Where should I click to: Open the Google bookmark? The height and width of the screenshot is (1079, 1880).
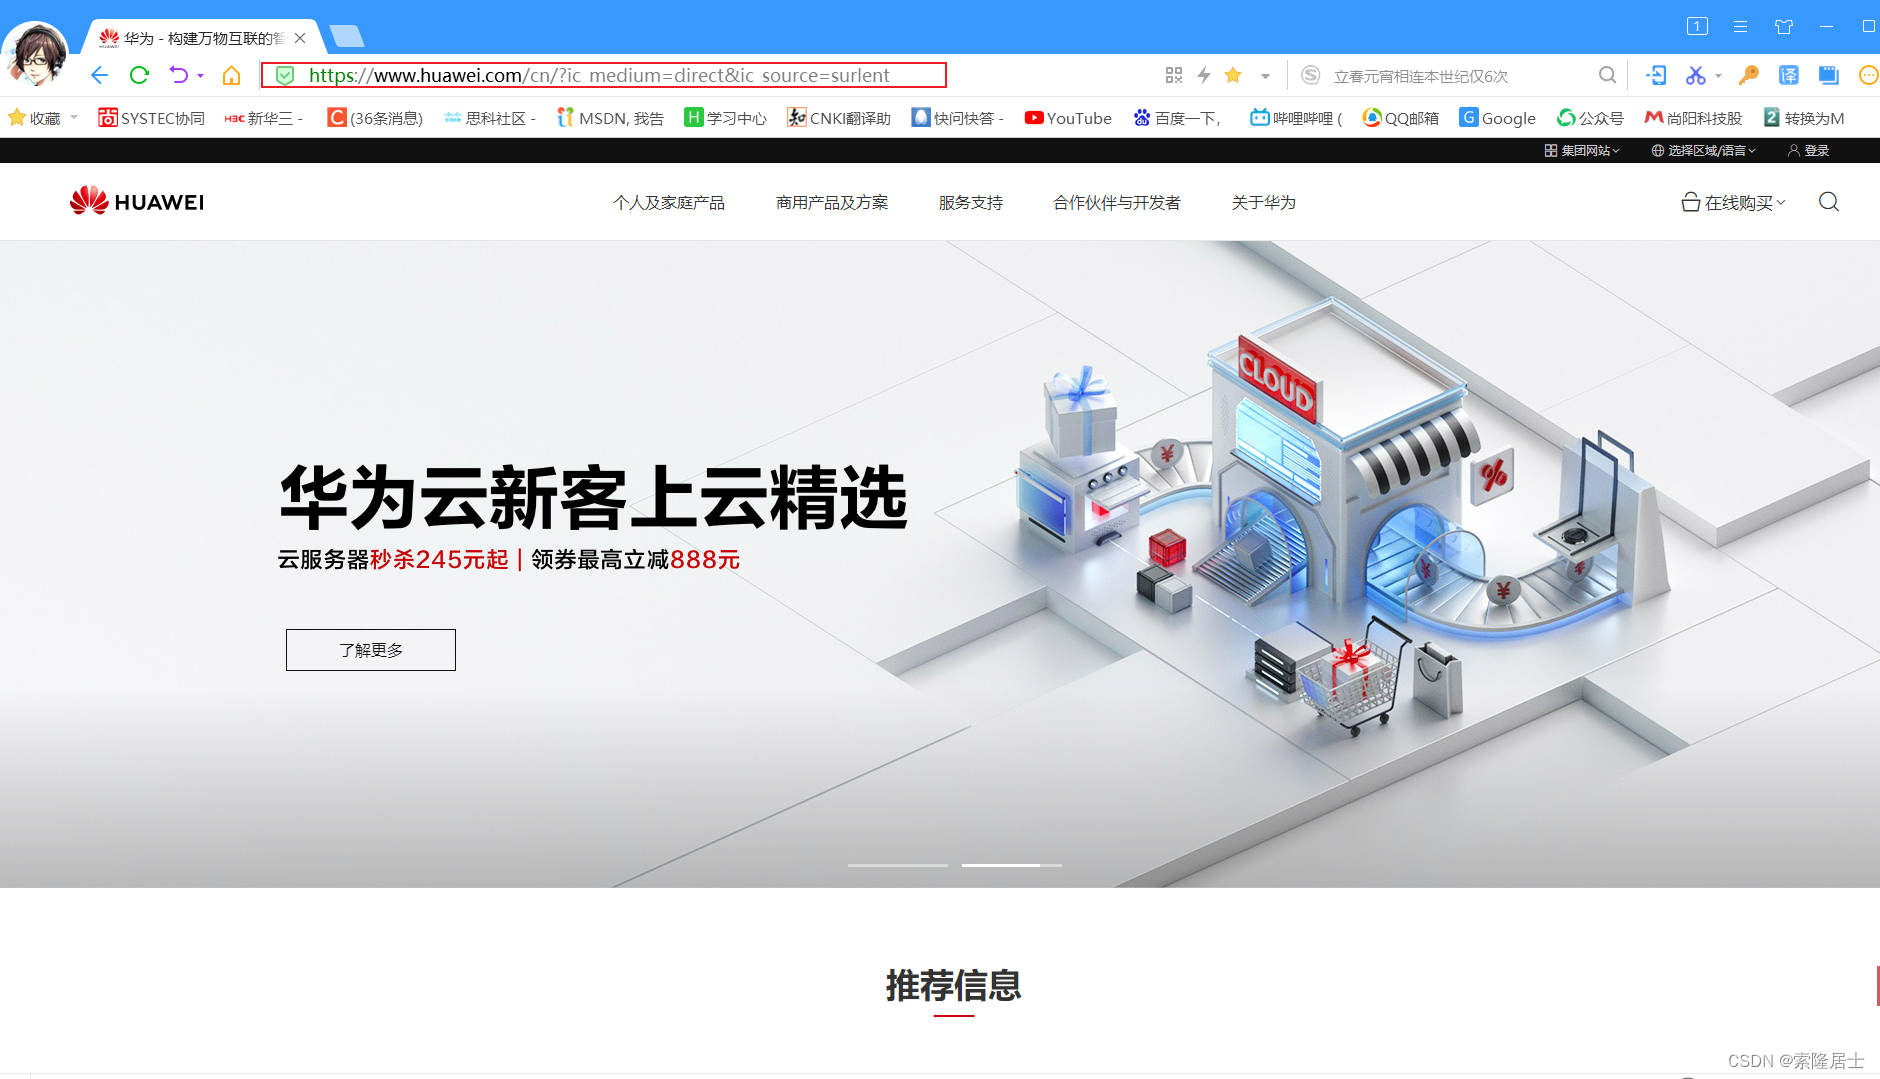tap(1497, 118)
